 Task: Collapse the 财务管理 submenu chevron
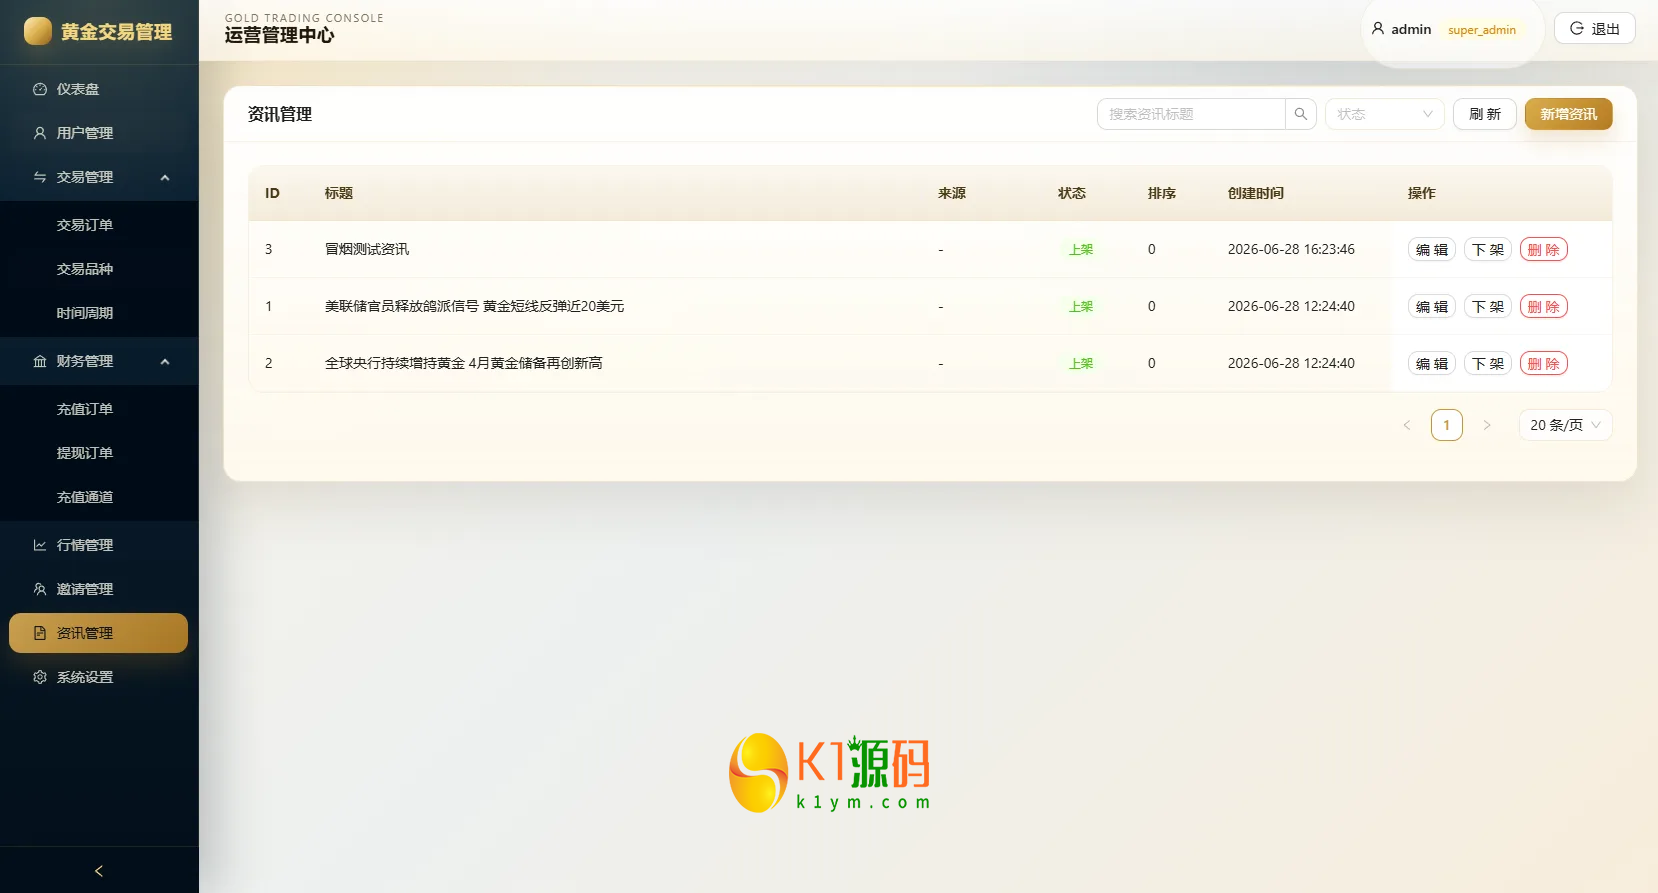point(165,361)
